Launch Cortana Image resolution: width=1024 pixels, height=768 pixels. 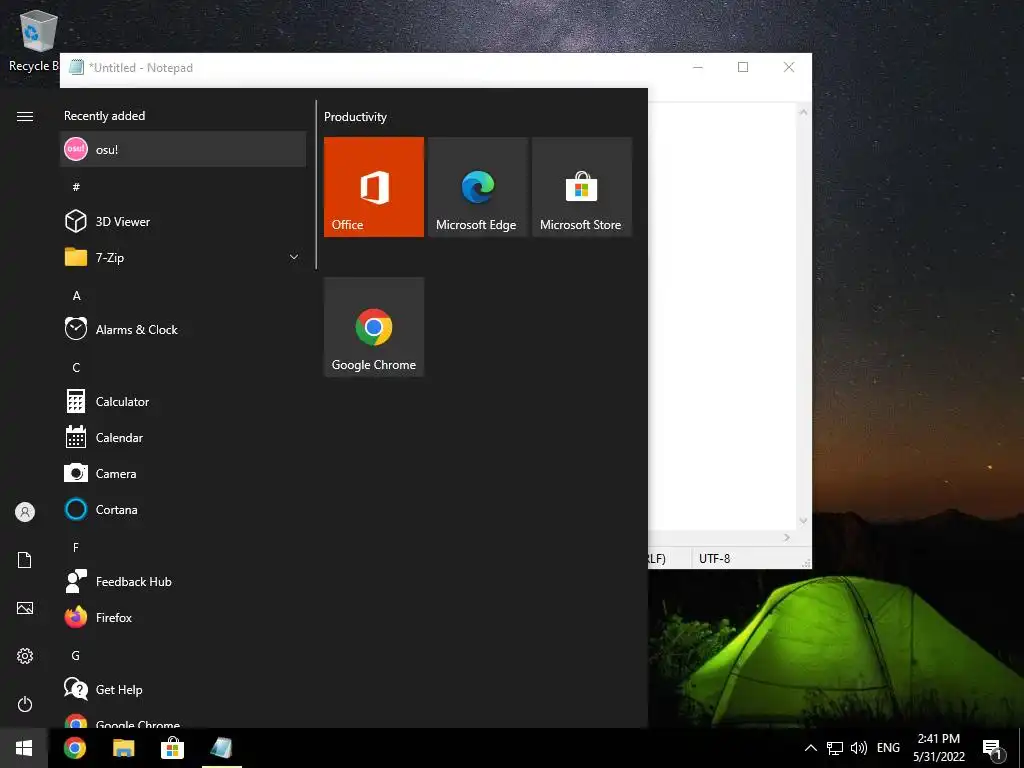click(x=183, y=509)
